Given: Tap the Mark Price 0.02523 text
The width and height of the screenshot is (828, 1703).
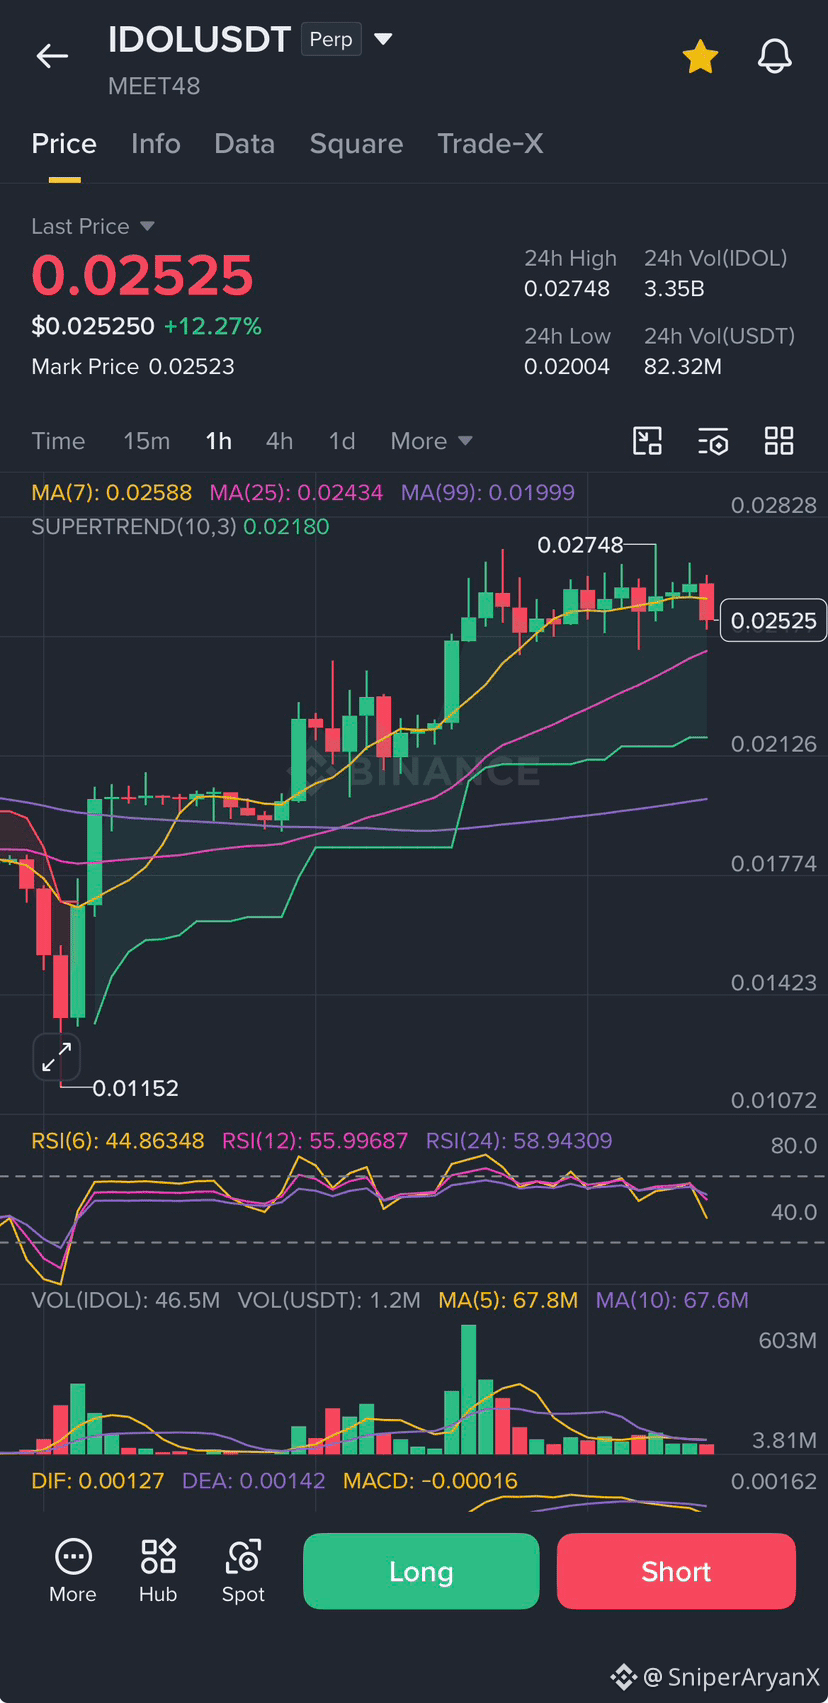Looking at the screenshot, I should tap(133, 367).
